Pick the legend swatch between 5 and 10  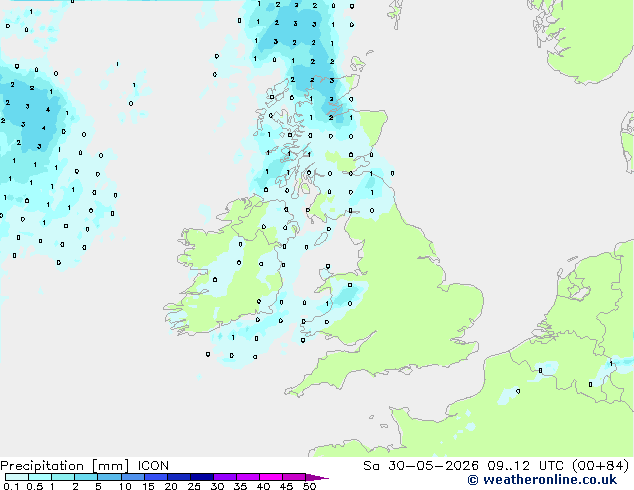coord(109,477)
